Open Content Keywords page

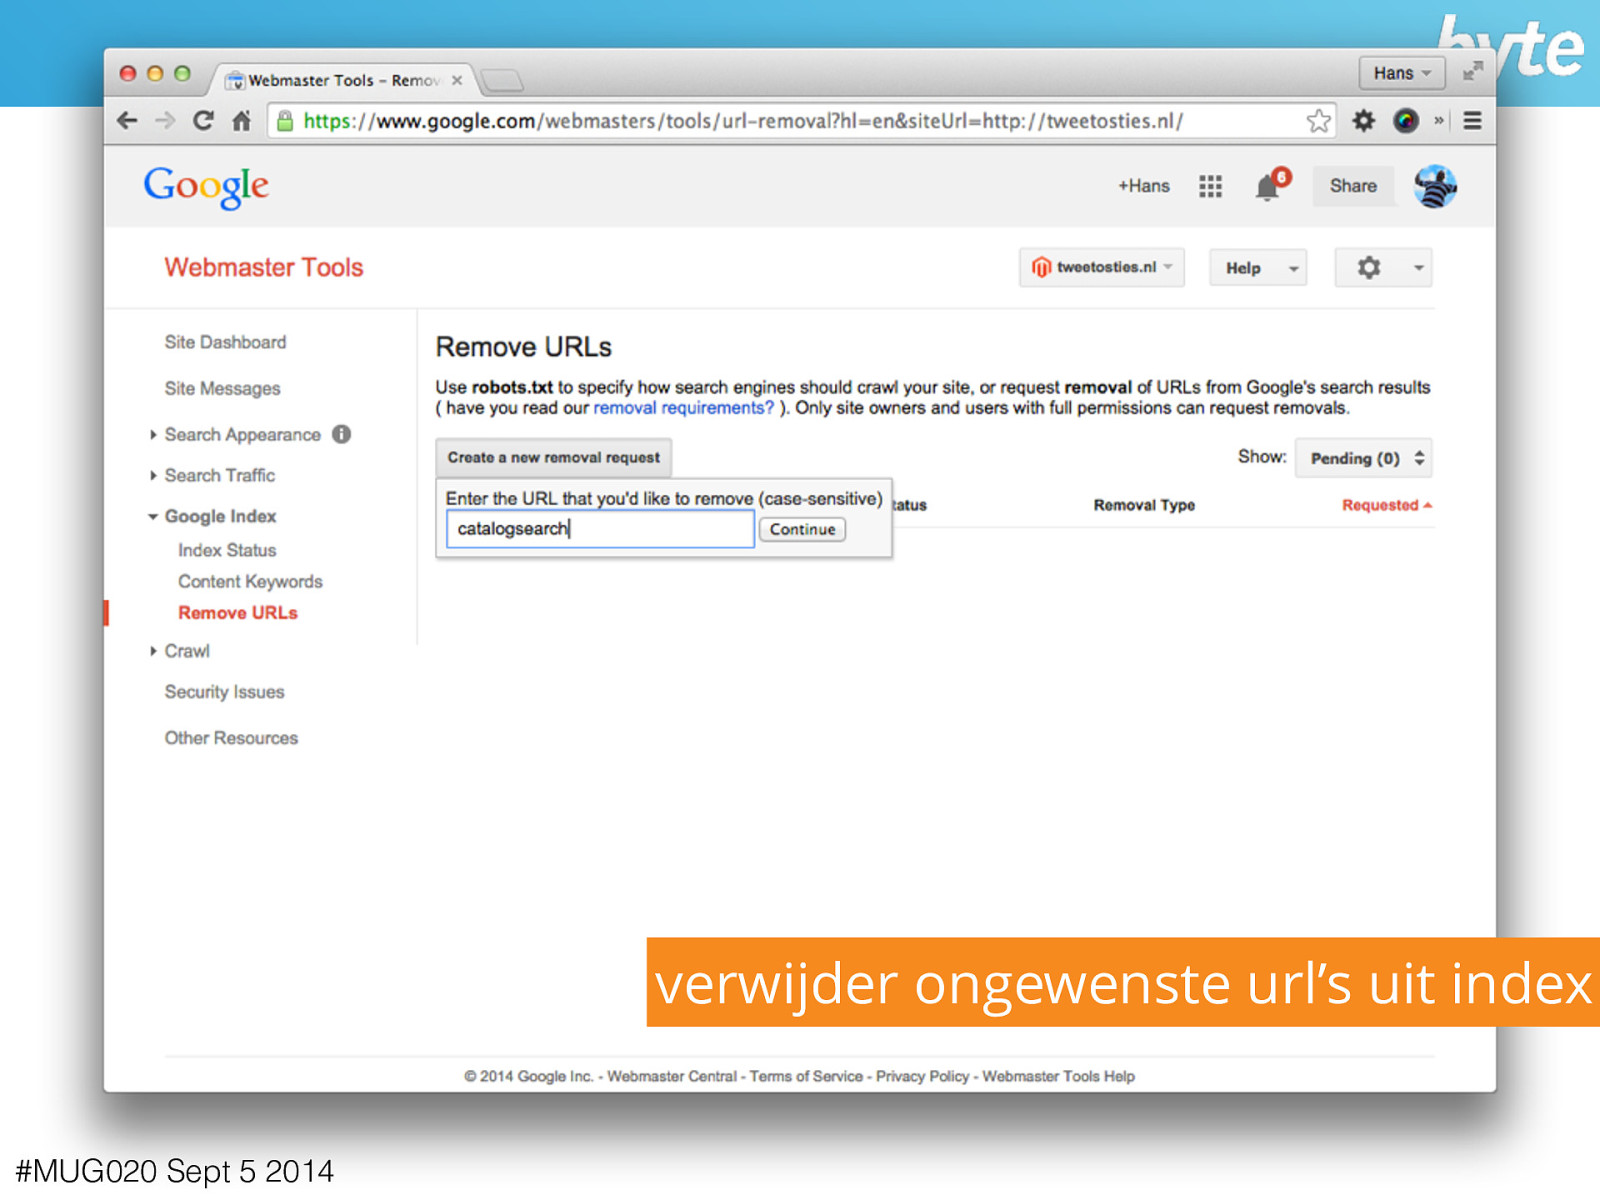[250, 581]
